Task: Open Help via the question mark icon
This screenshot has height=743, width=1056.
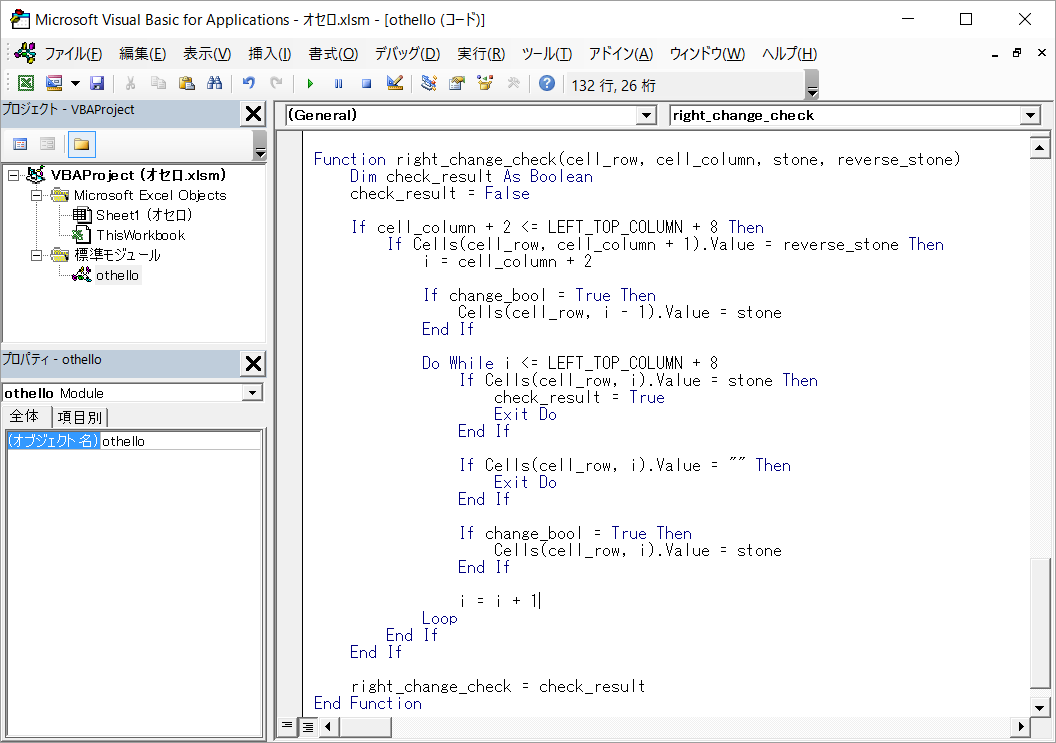Action: click(546, 84)
